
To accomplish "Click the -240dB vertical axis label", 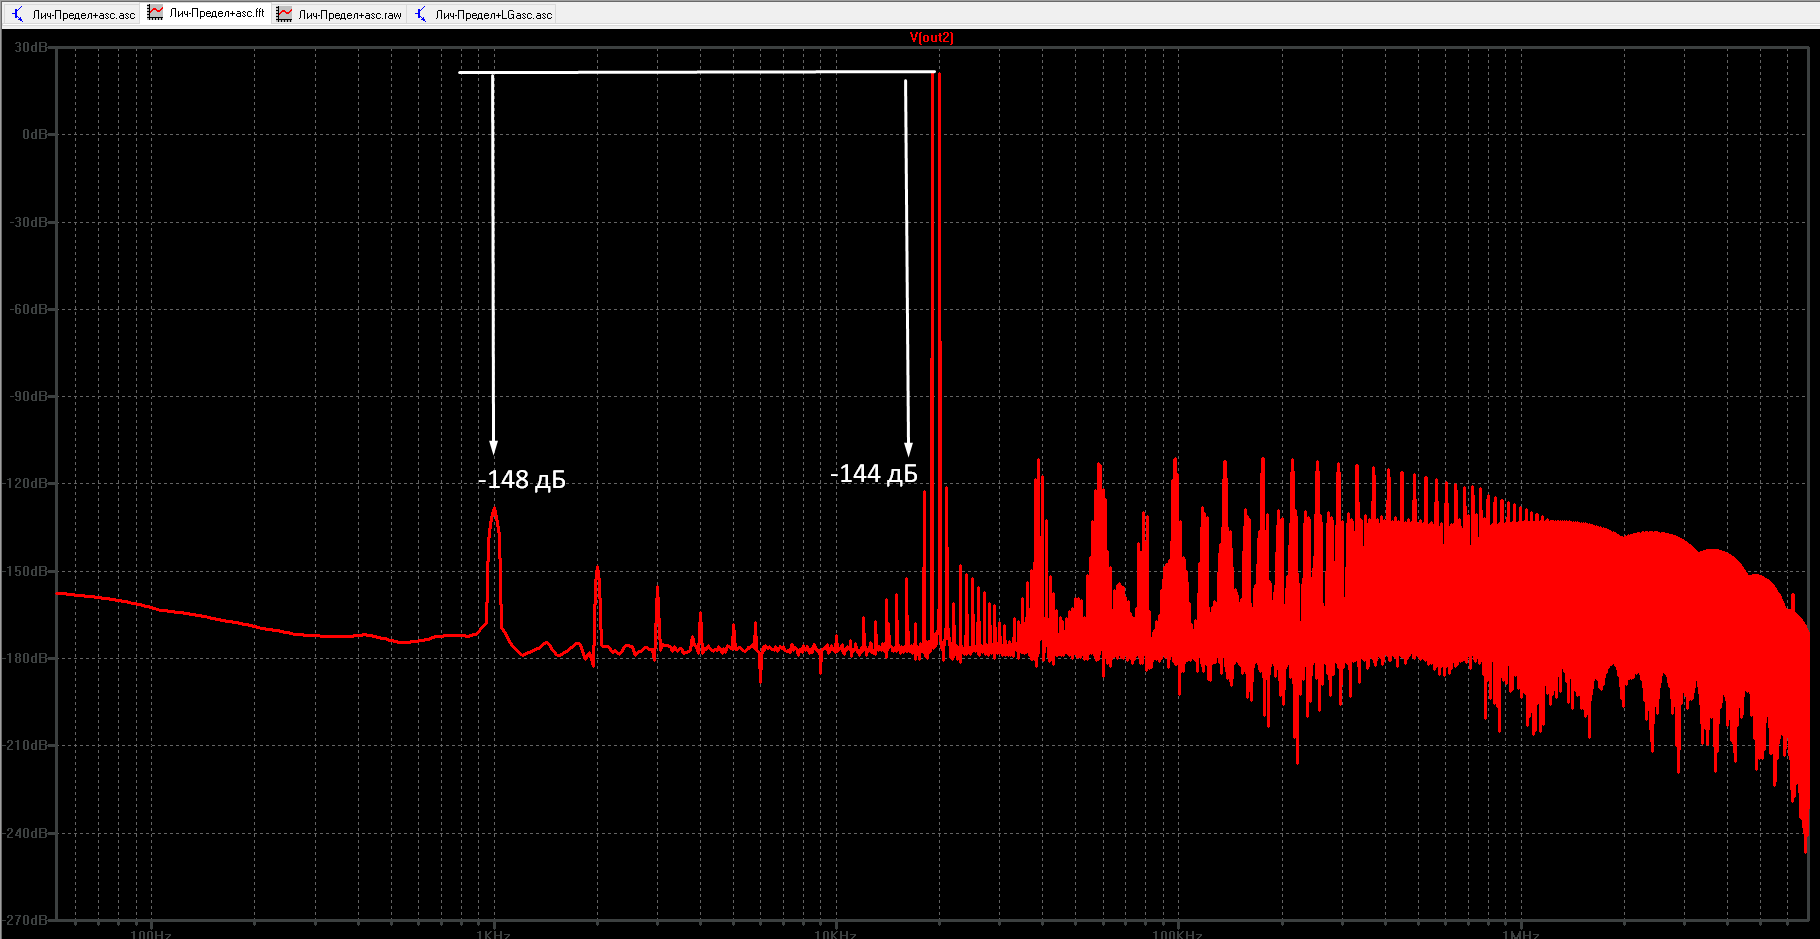I will click(26, 833).
